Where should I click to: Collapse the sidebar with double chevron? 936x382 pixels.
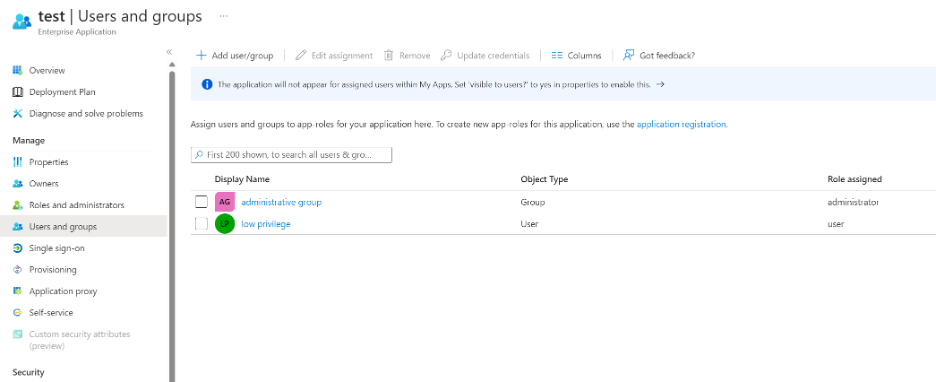click(169, 52)
